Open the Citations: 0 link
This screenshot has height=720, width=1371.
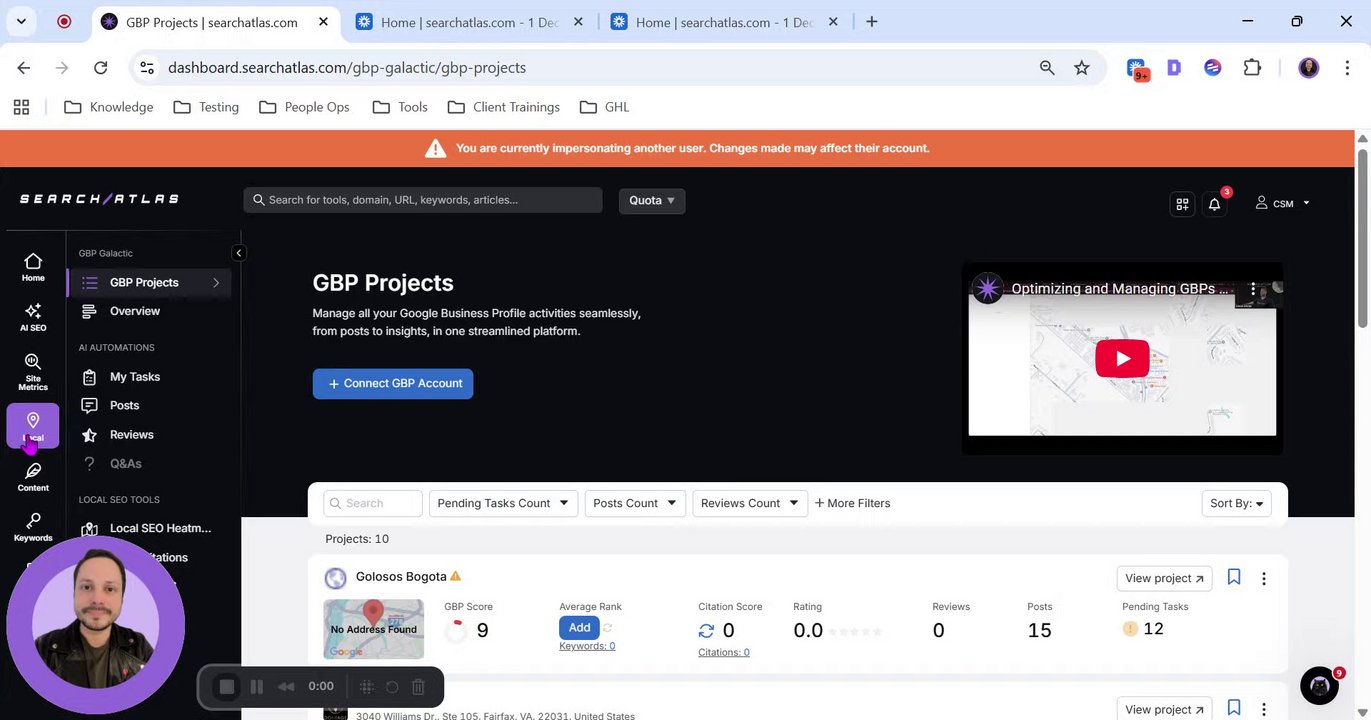724,652
